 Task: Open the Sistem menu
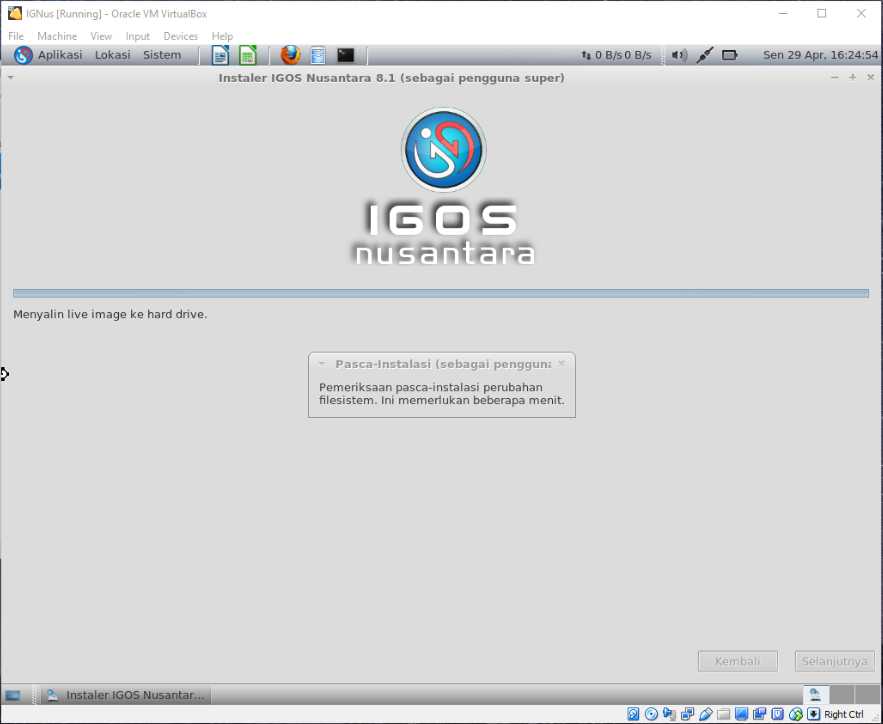162,55
